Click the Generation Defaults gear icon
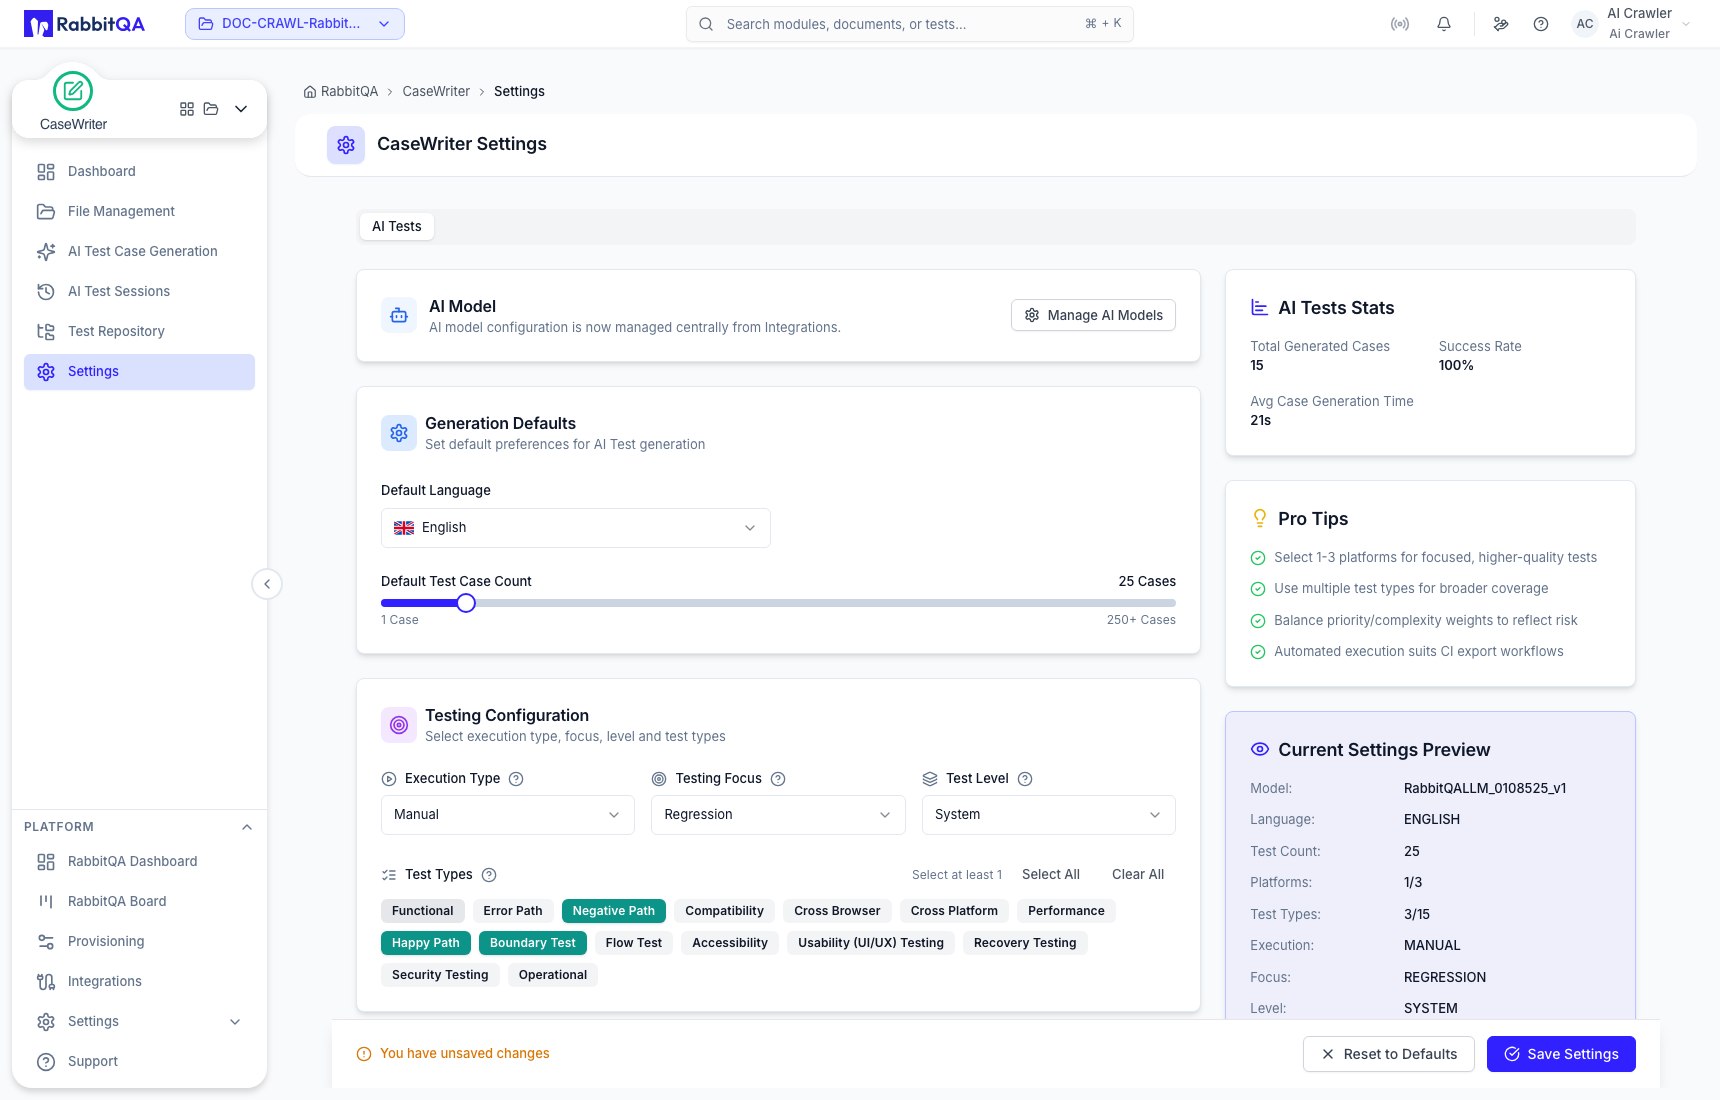 399,433
